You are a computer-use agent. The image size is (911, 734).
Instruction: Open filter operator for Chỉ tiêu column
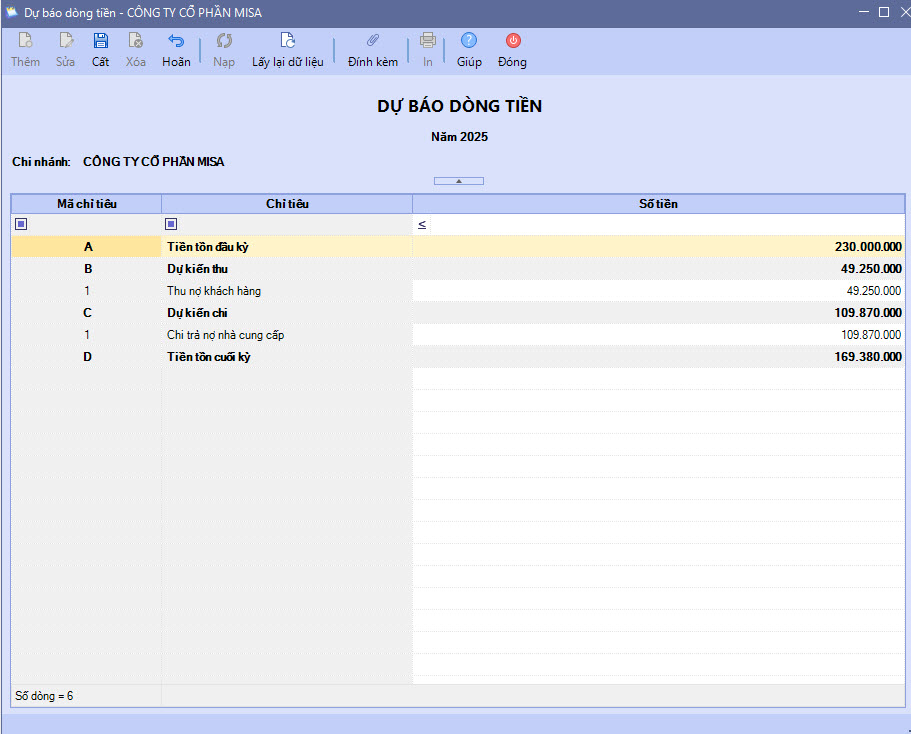click(171, 224)
